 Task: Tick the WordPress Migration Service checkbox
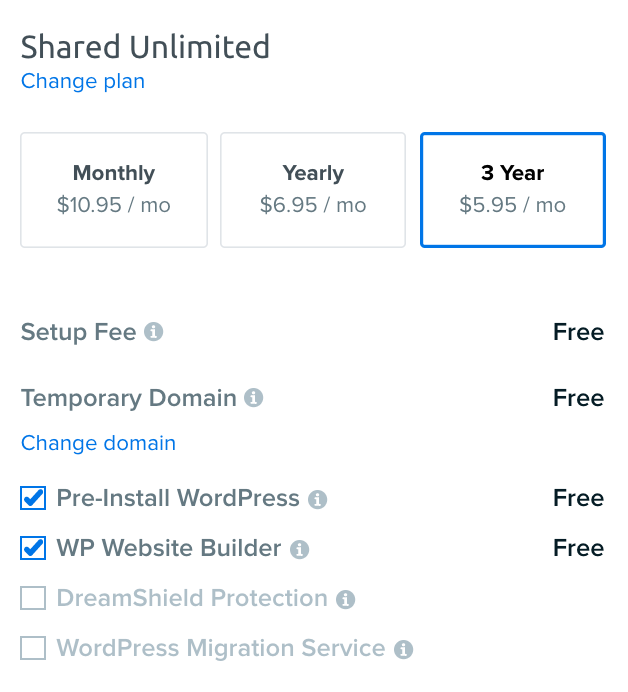point(33,648)
